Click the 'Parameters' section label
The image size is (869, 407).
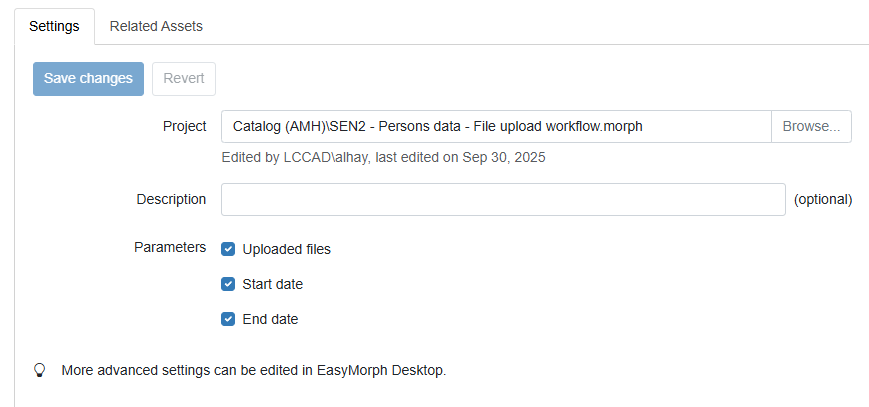click(x=170, y=247)
